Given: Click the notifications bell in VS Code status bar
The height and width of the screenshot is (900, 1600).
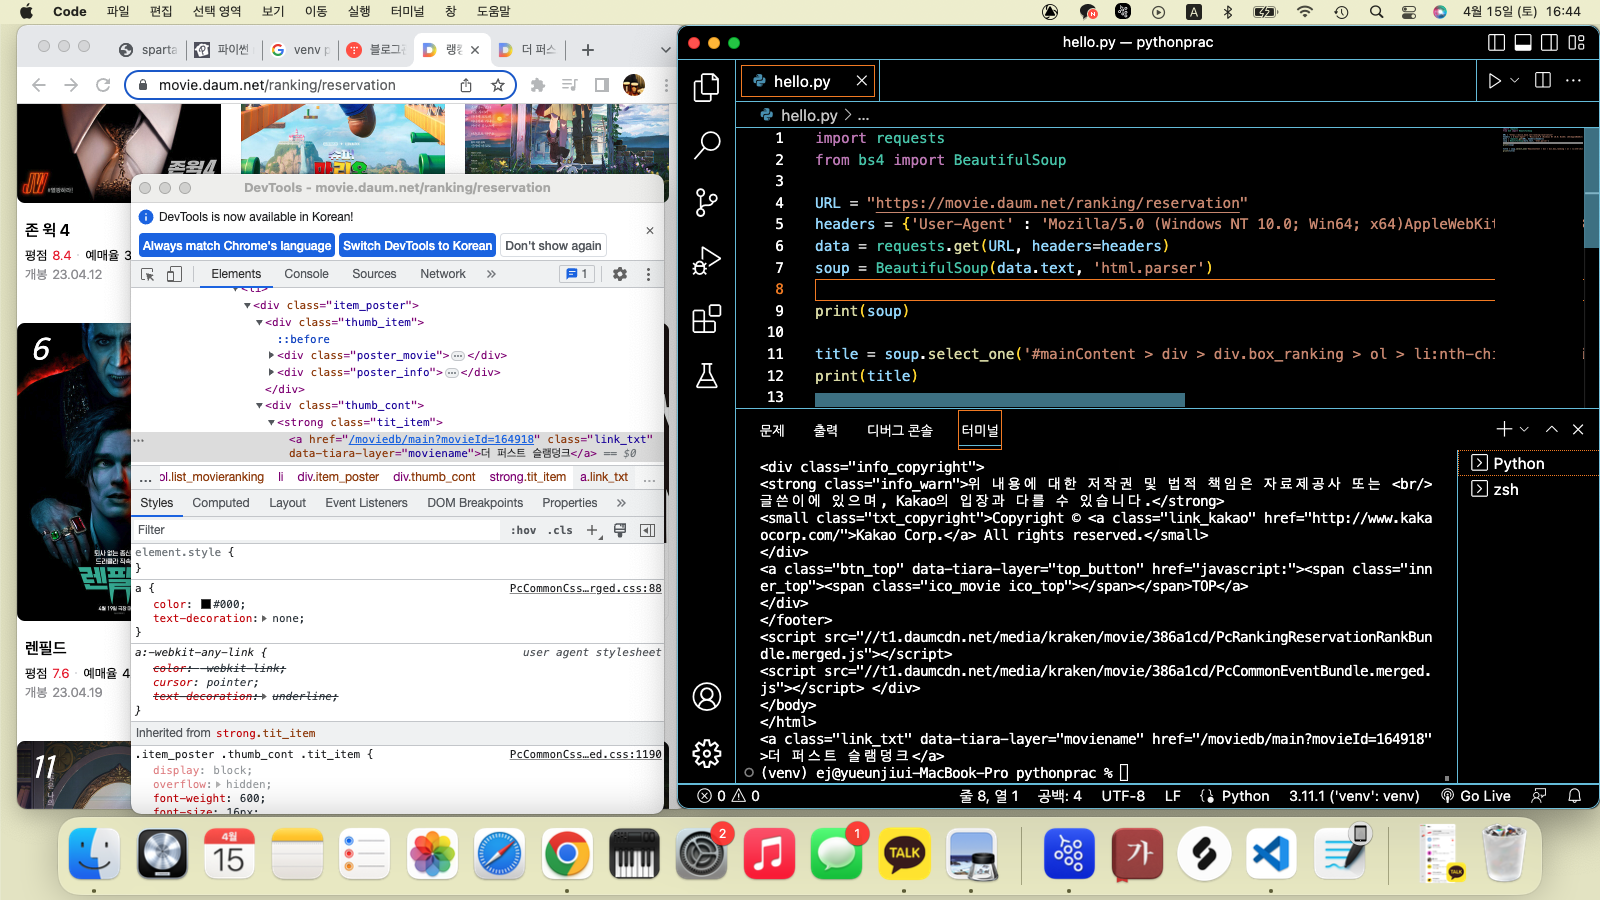Looking at the screenshot, I should (x=1575, y=796).
